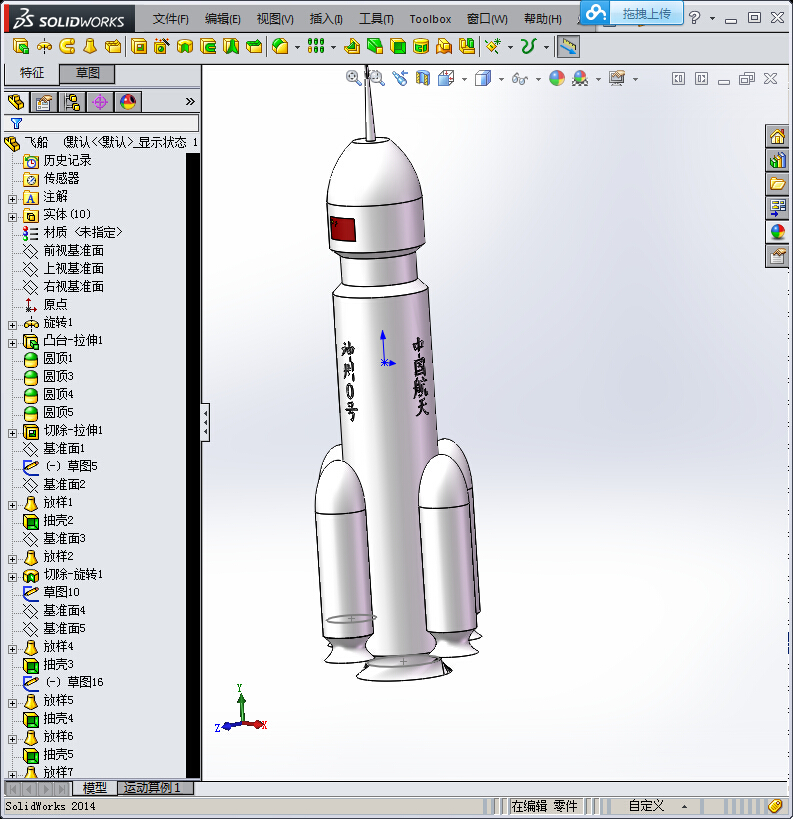Image resolution: width=793 pixels, height=819 pixels.
Task: Click the Edit Appearance color ball icon
Action: [557, 78]
